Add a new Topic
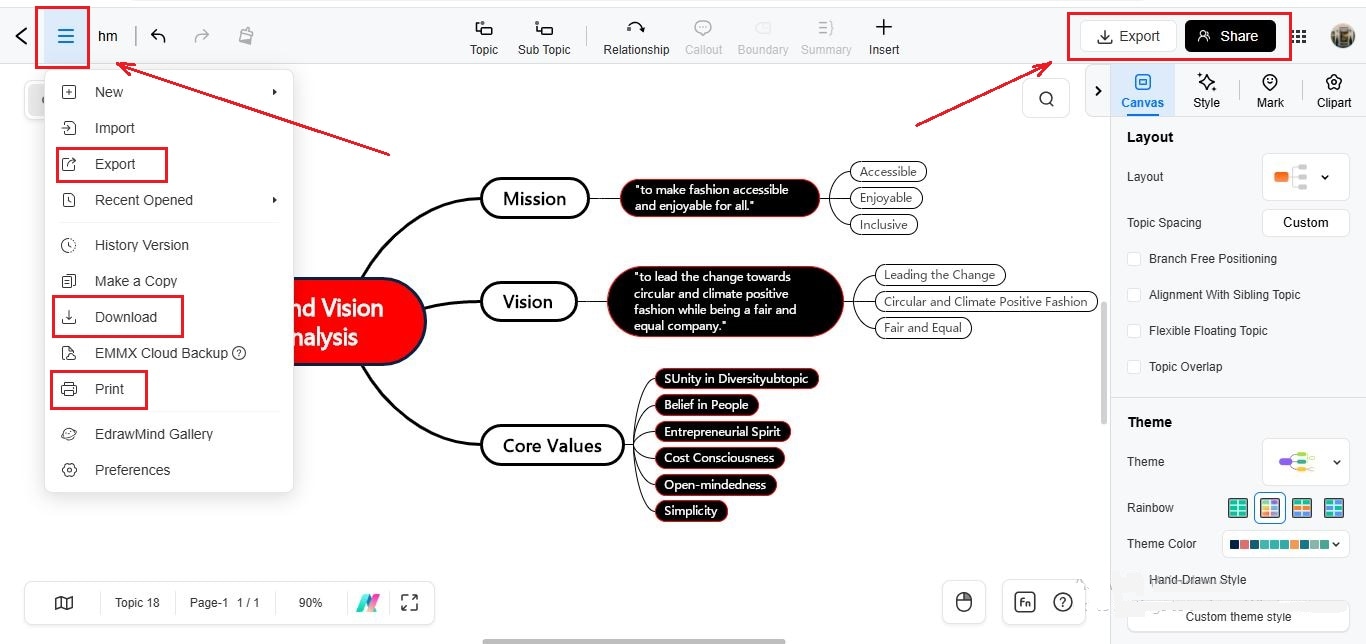Screen dimensions: 1366x644 tap(484, 38)
